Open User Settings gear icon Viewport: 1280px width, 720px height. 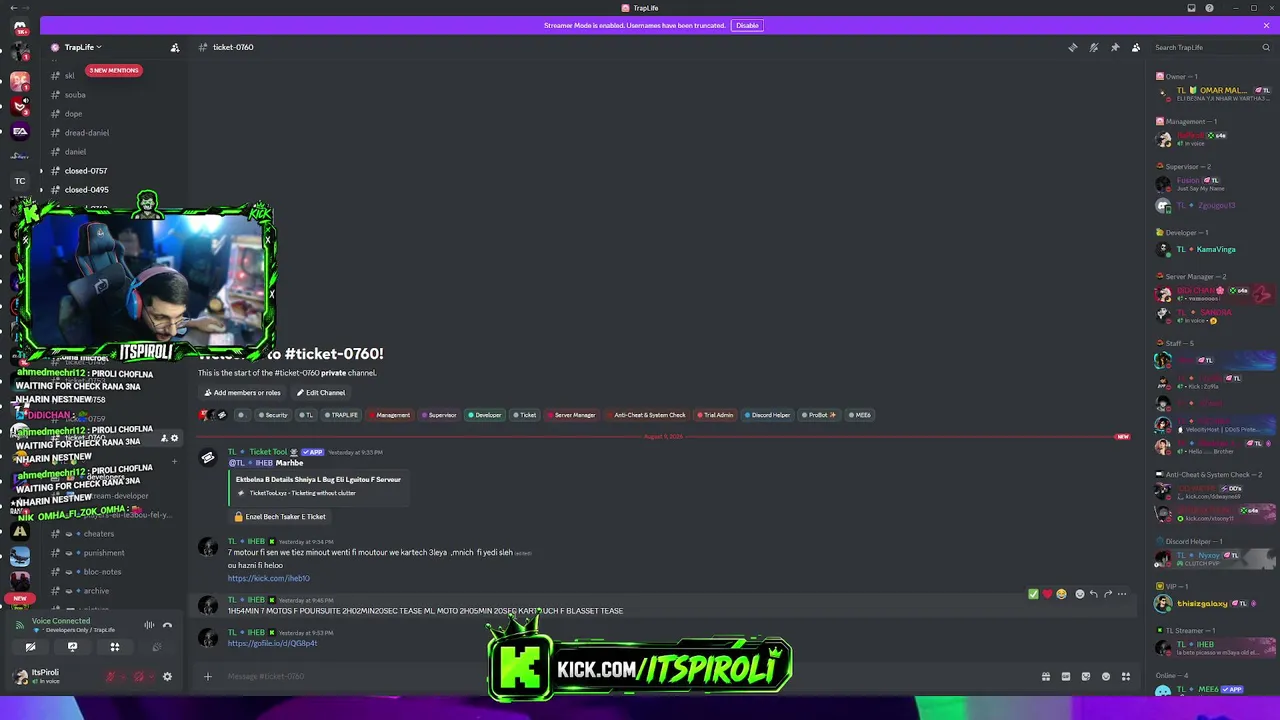[167, 677]
